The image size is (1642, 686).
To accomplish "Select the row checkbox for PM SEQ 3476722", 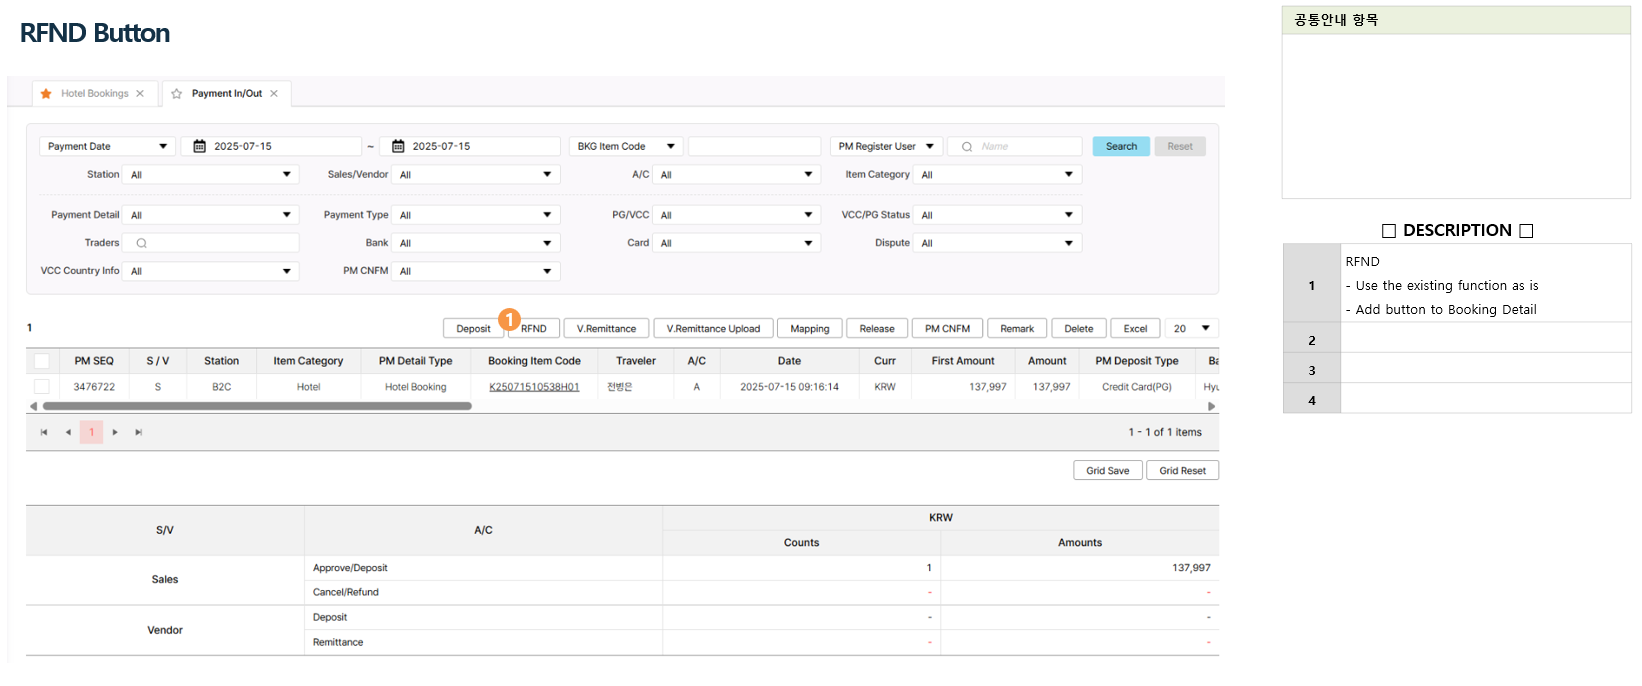I will click(42, 387).
